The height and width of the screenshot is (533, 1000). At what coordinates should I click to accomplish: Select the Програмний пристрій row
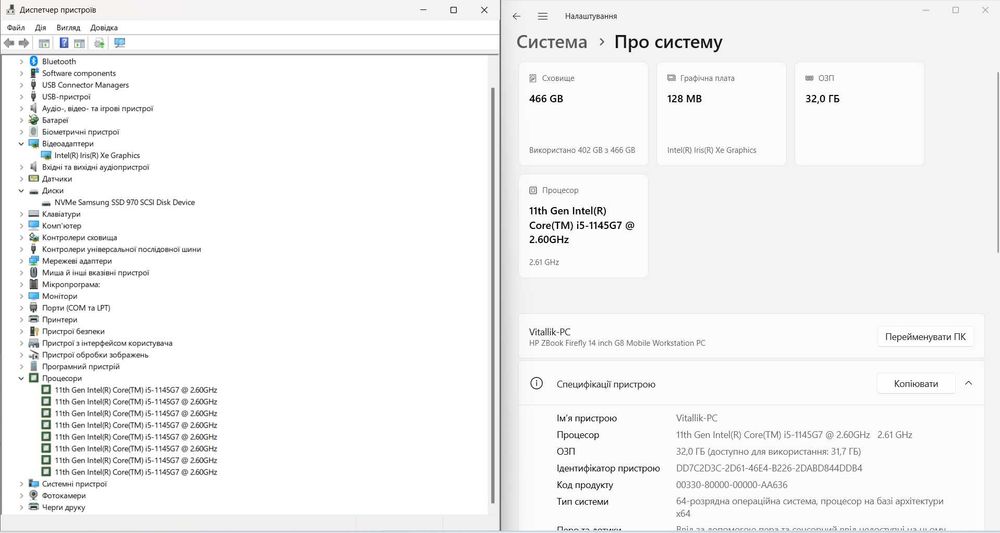click(x=80, y=367)
